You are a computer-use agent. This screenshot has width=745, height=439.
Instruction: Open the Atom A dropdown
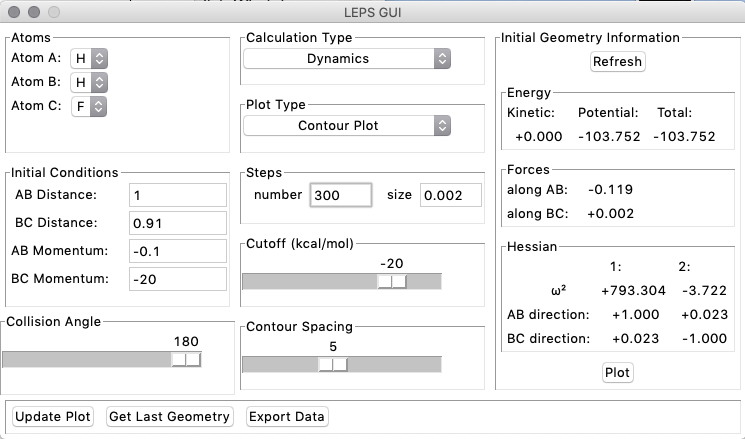(90, 58)
